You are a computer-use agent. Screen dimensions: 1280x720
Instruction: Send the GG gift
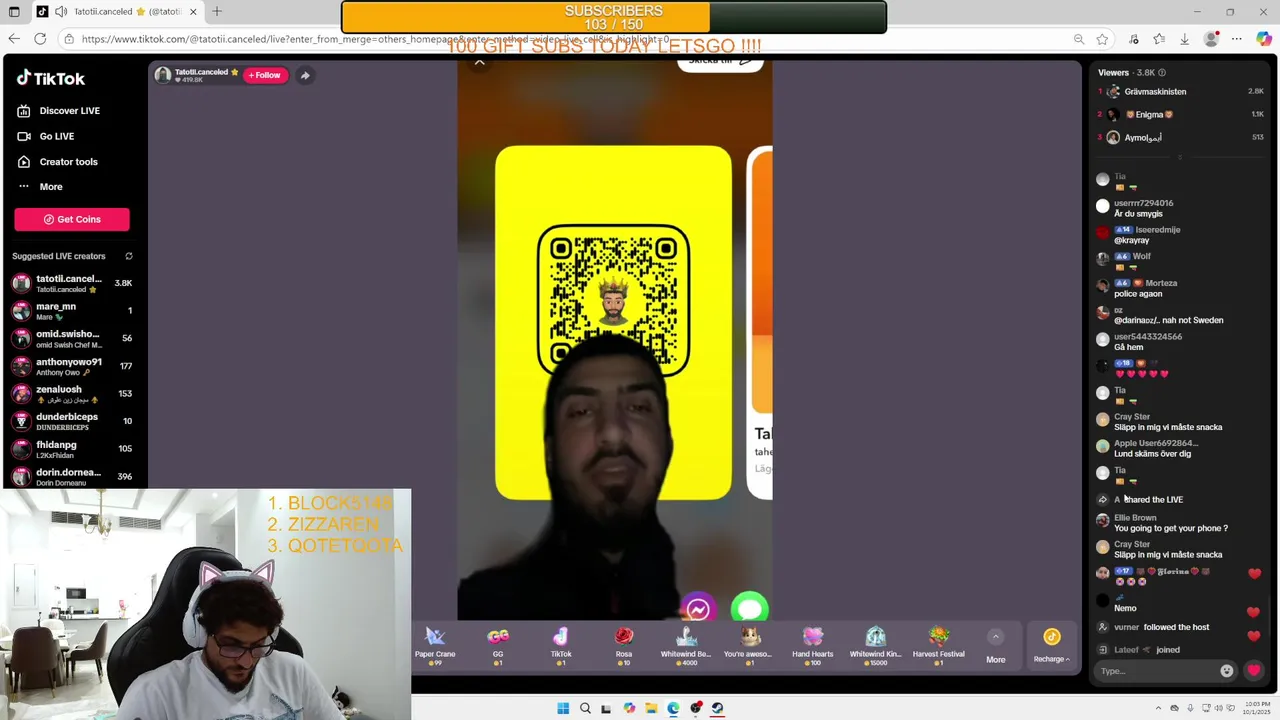pos(498,645)
